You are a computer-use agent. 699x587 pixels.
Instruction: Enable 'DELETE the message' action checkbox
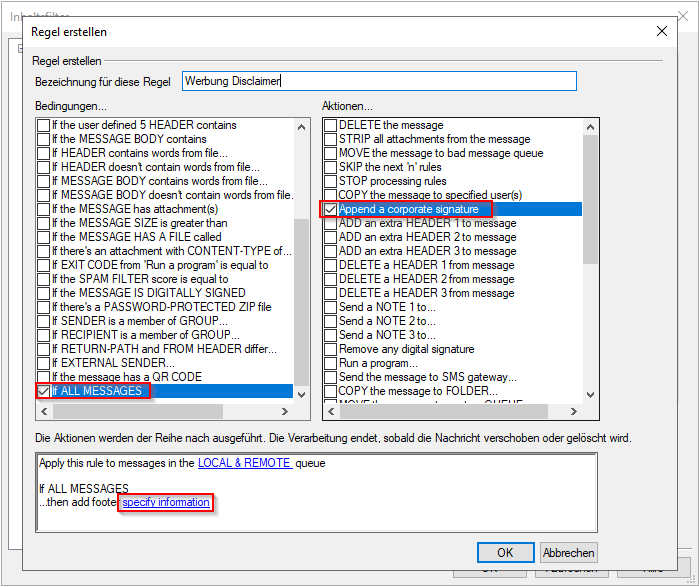(331, 125)
